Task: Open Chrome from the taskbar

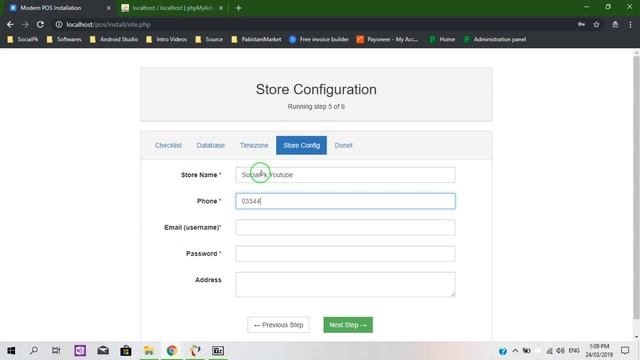Action: pos(172,351)
